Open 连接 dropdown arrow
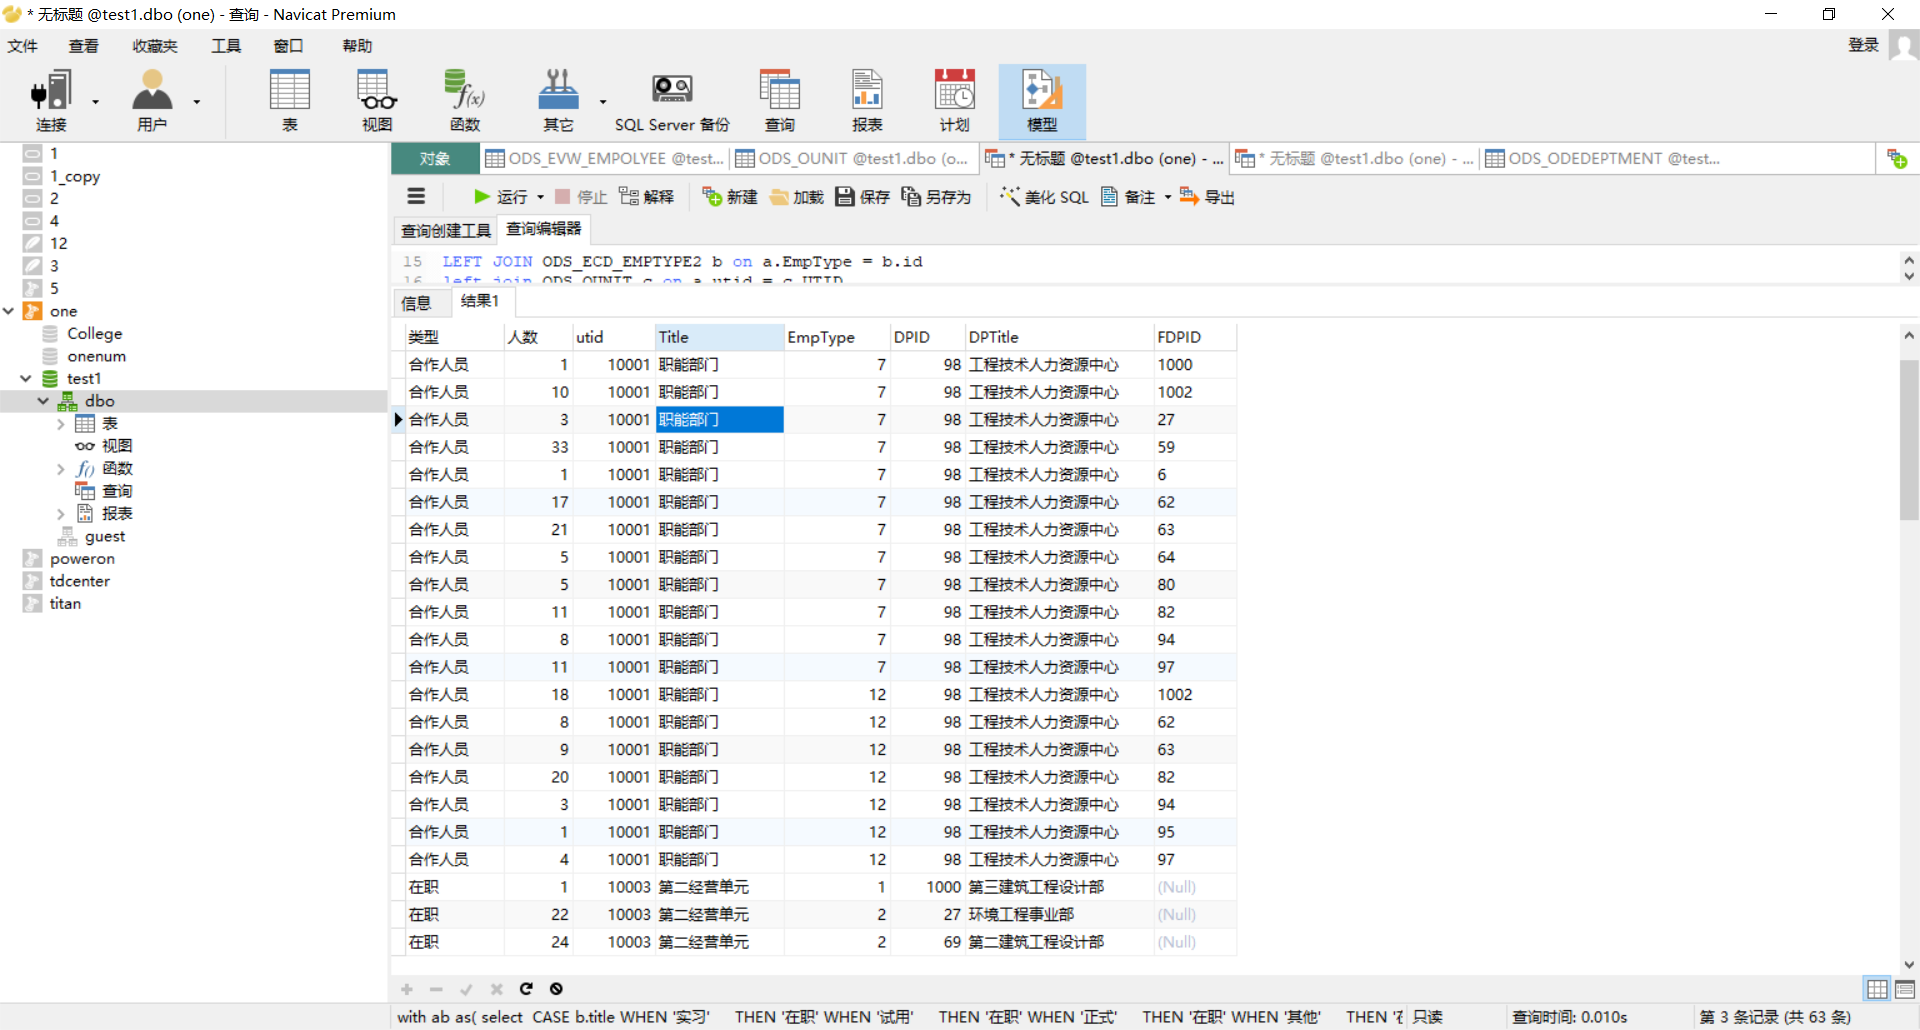1920x1030 pixels. click(x=96, y=102)
